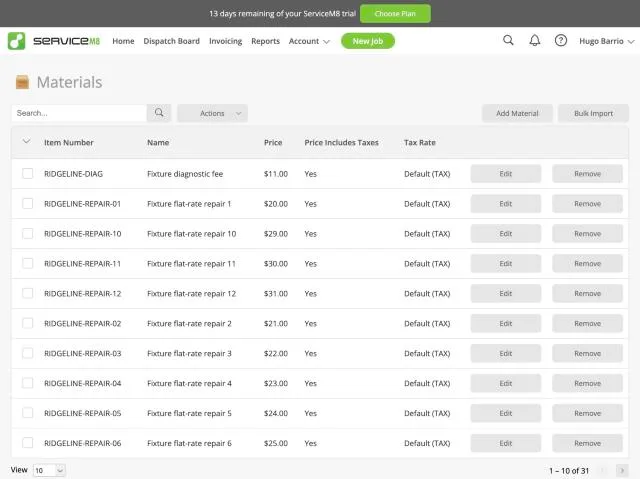Viewport: 640px width, 479px height.
Task: Select the RIDGELINE-REPAIR-03 checkbox
Action: [x=28, y=353]
